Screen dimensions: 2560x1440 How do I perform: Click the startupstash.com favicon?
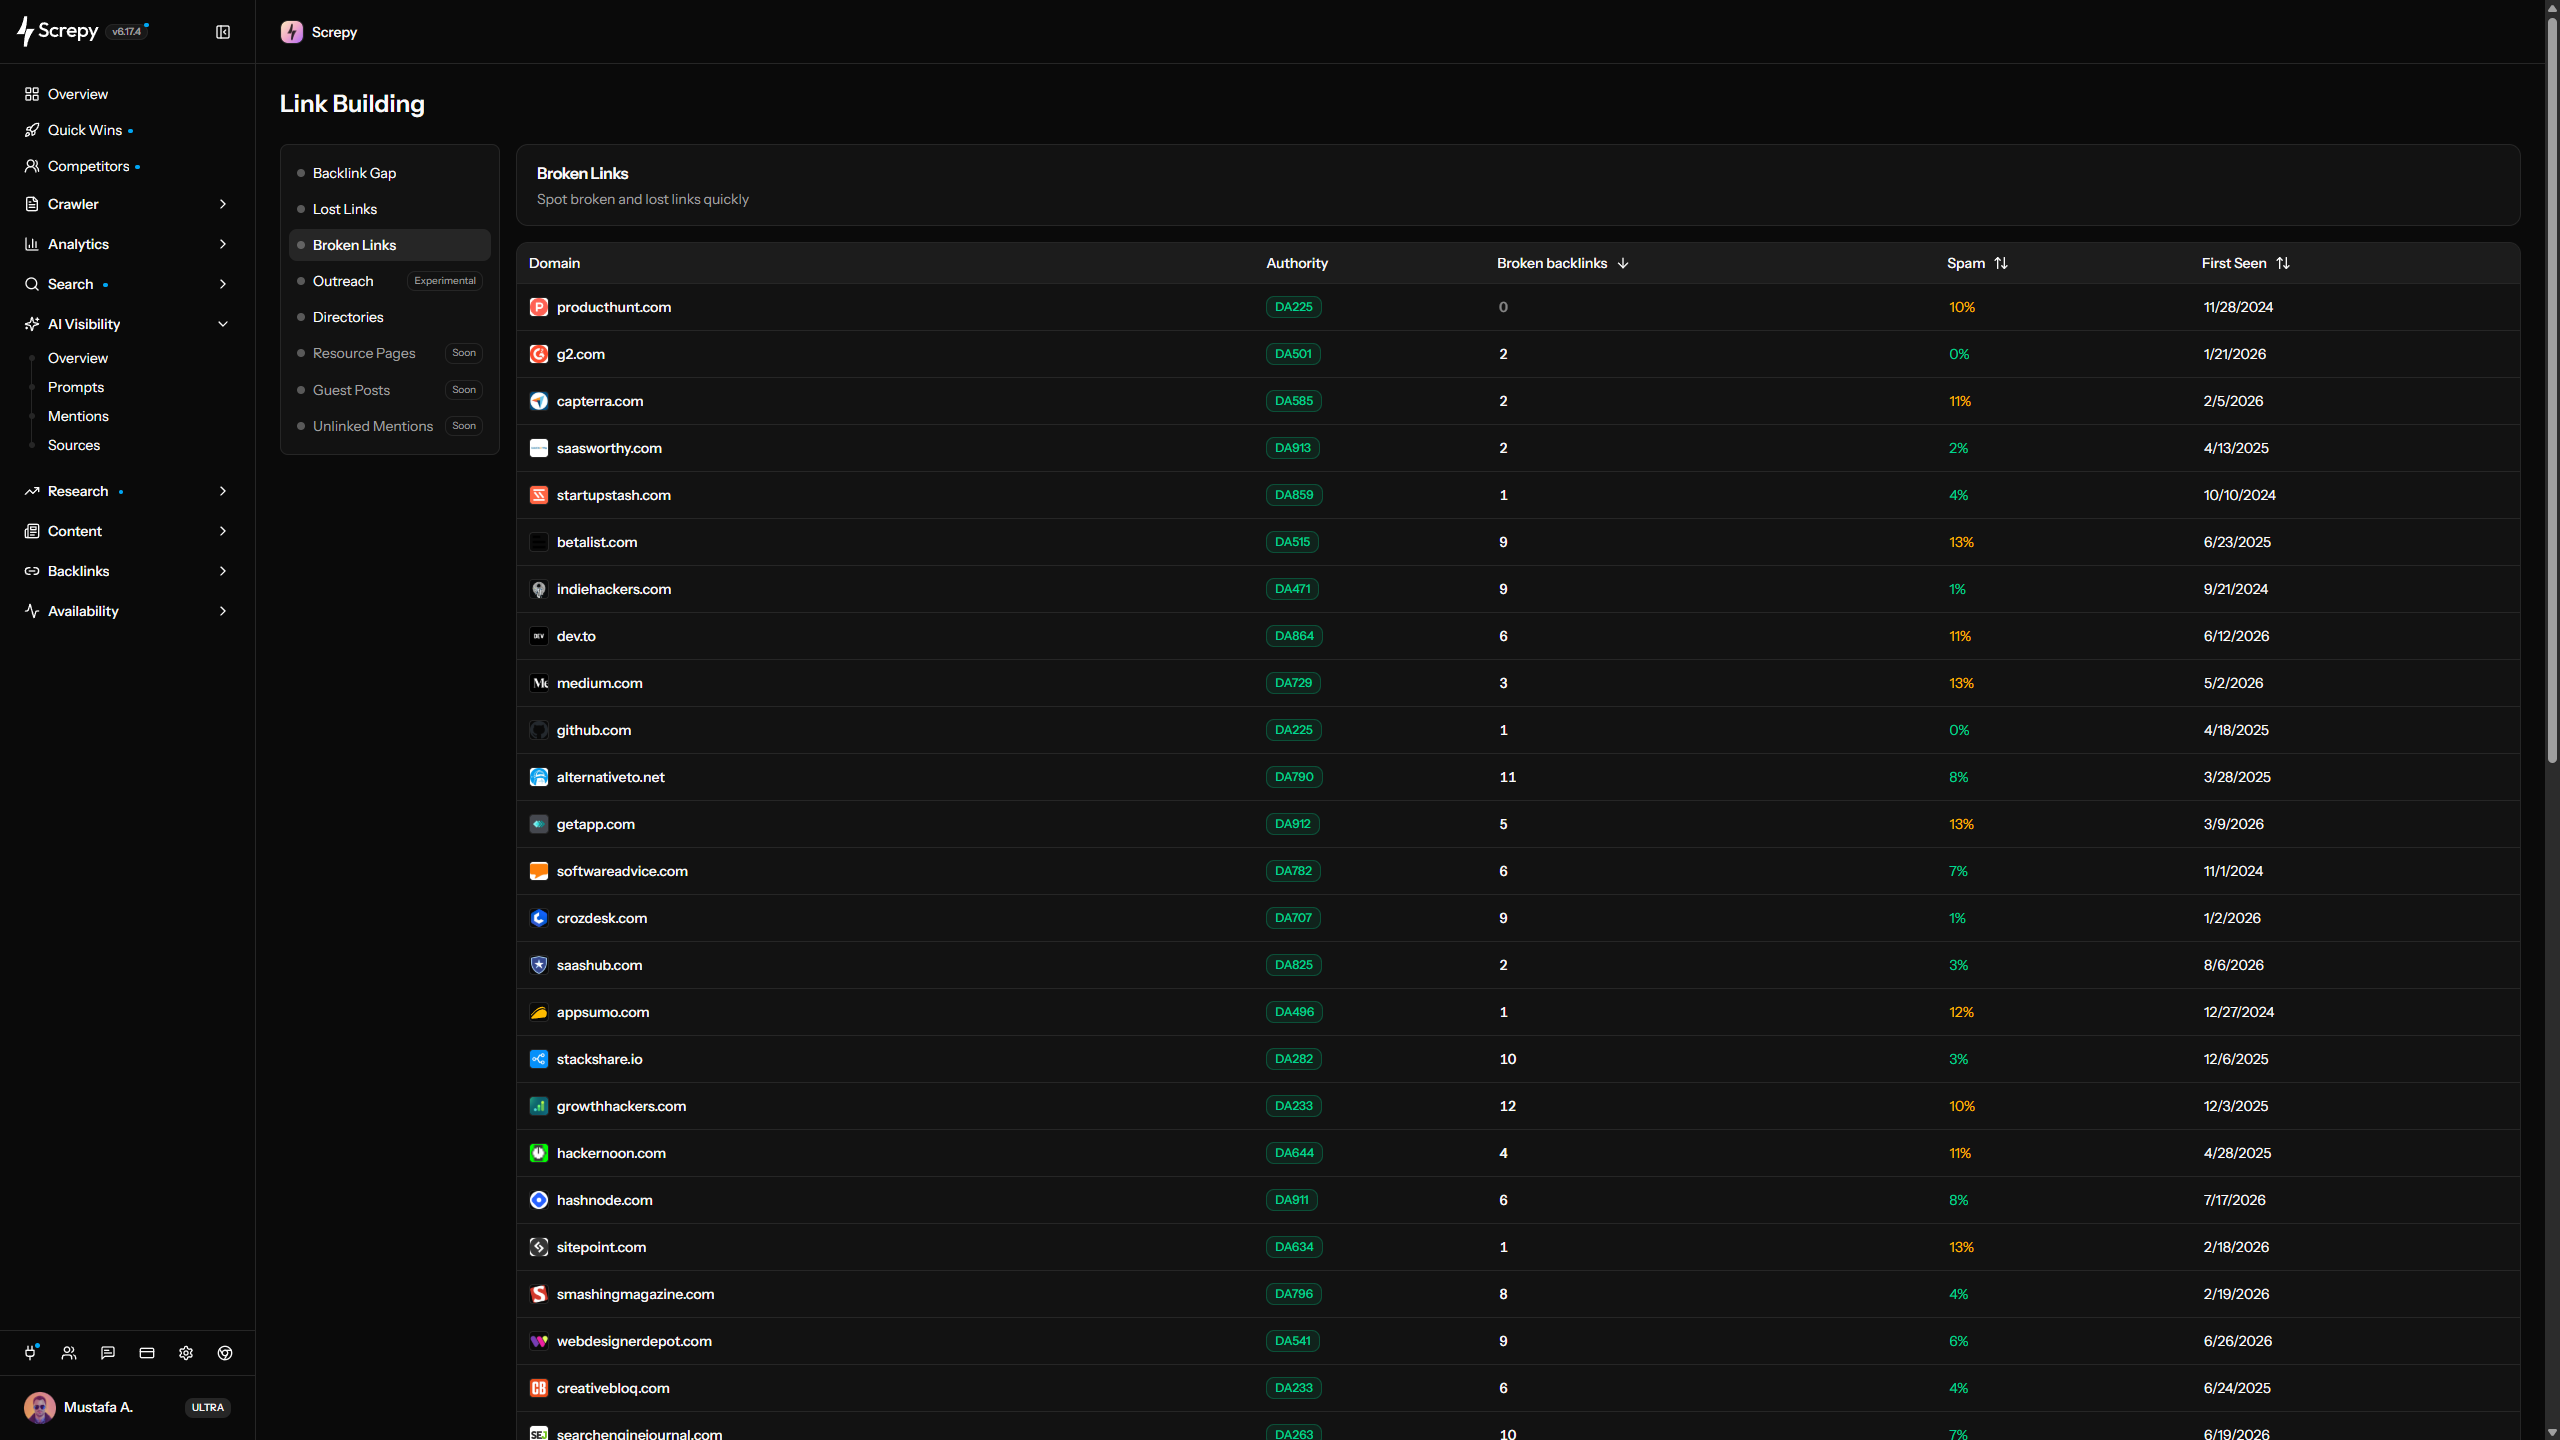(539, 495)
